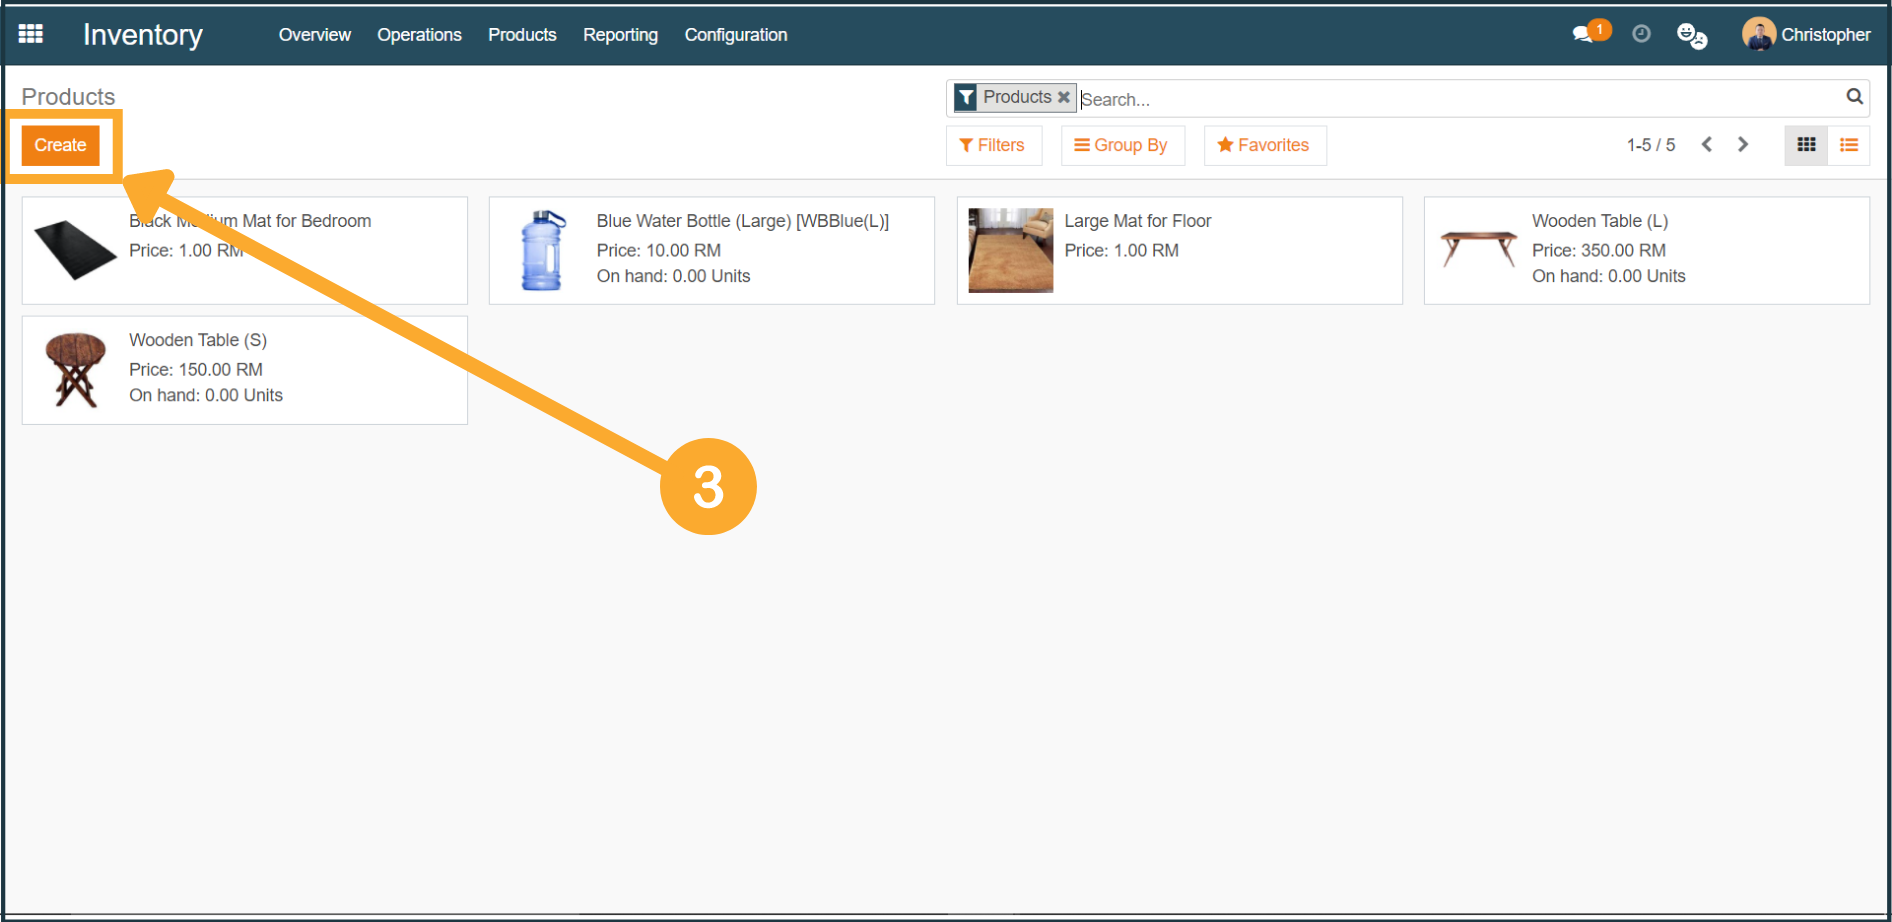The image size is (1892, 922).
Task: Expand the Group By dropdown
Action: (1121, 145)
